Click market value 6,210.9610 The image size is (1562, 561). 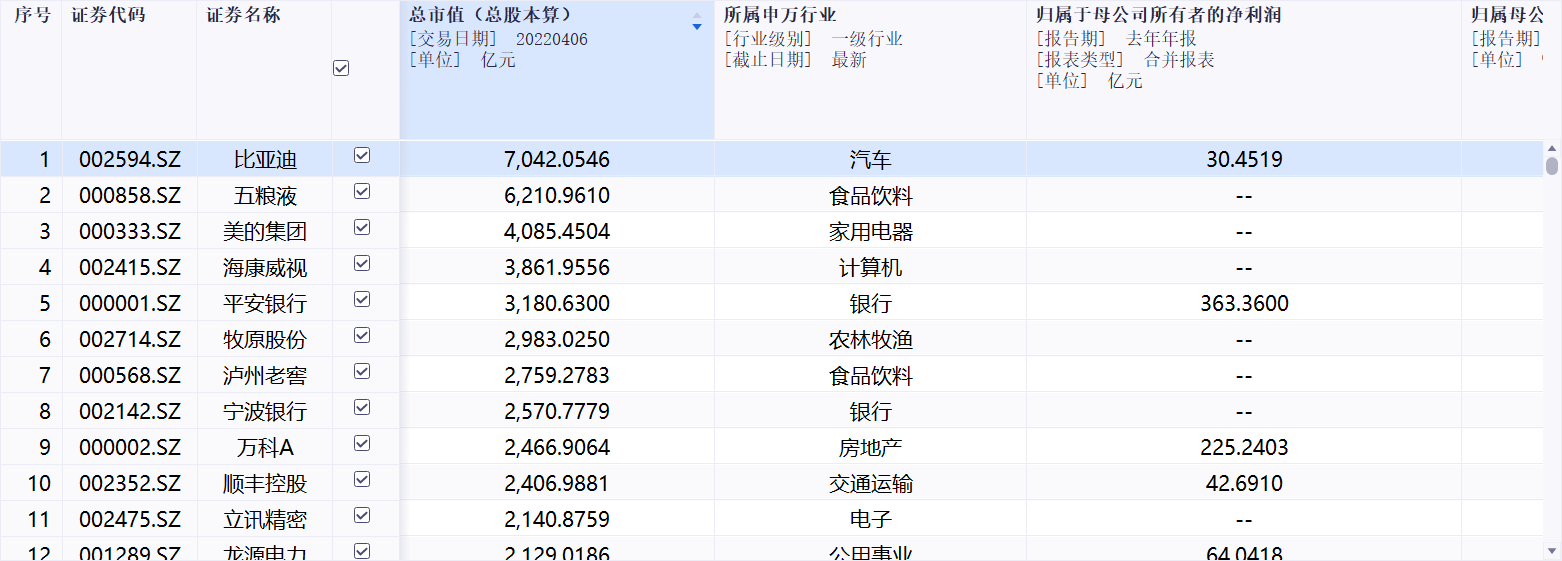pos(557,196)
